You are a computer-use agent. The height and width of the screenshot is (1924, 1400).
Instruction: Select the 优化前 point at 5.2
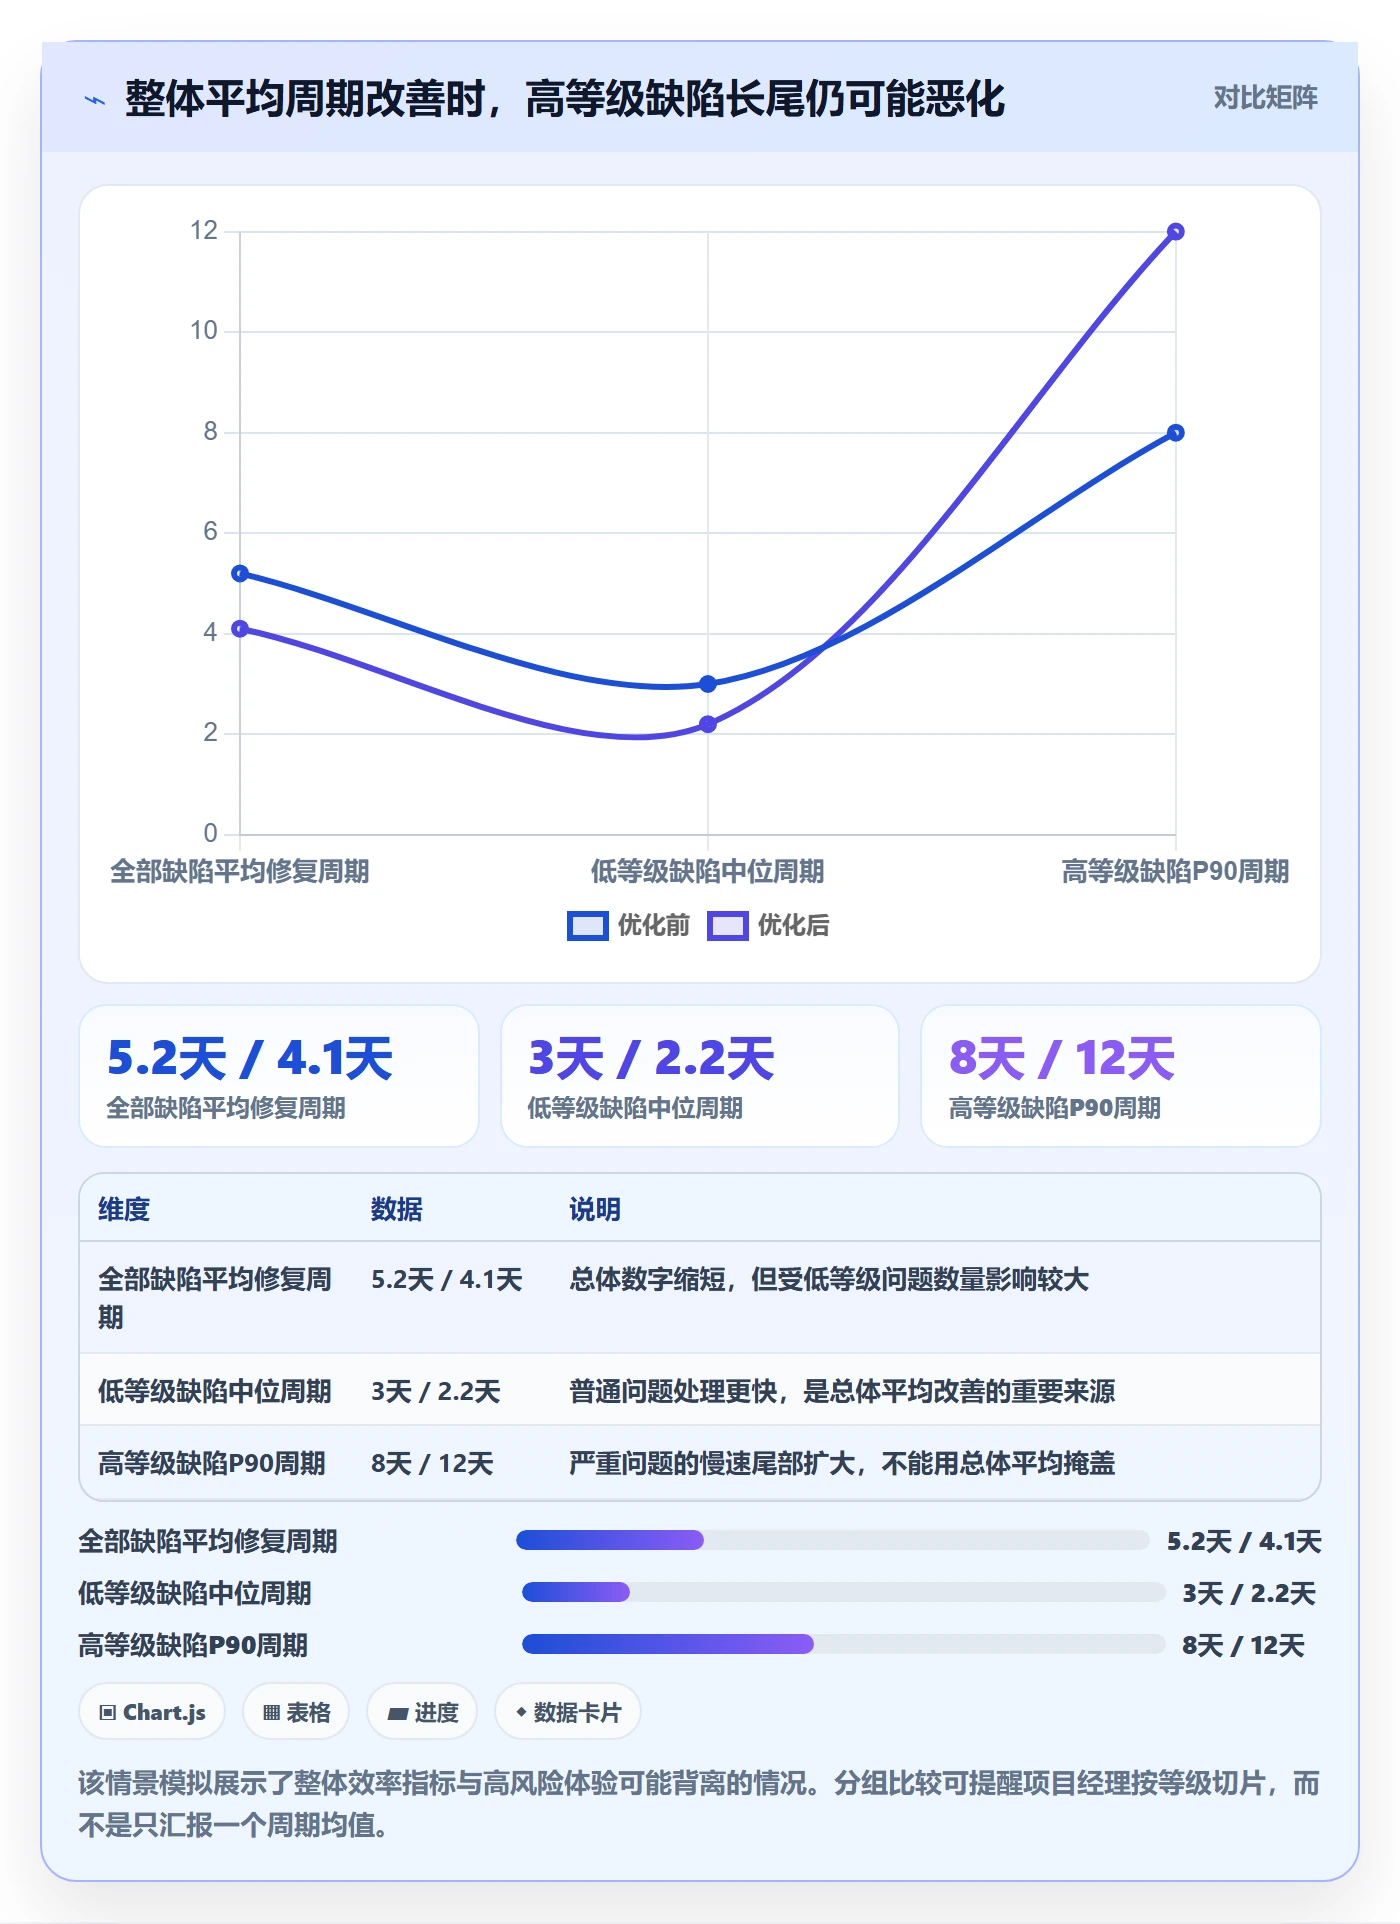(240, 574)
